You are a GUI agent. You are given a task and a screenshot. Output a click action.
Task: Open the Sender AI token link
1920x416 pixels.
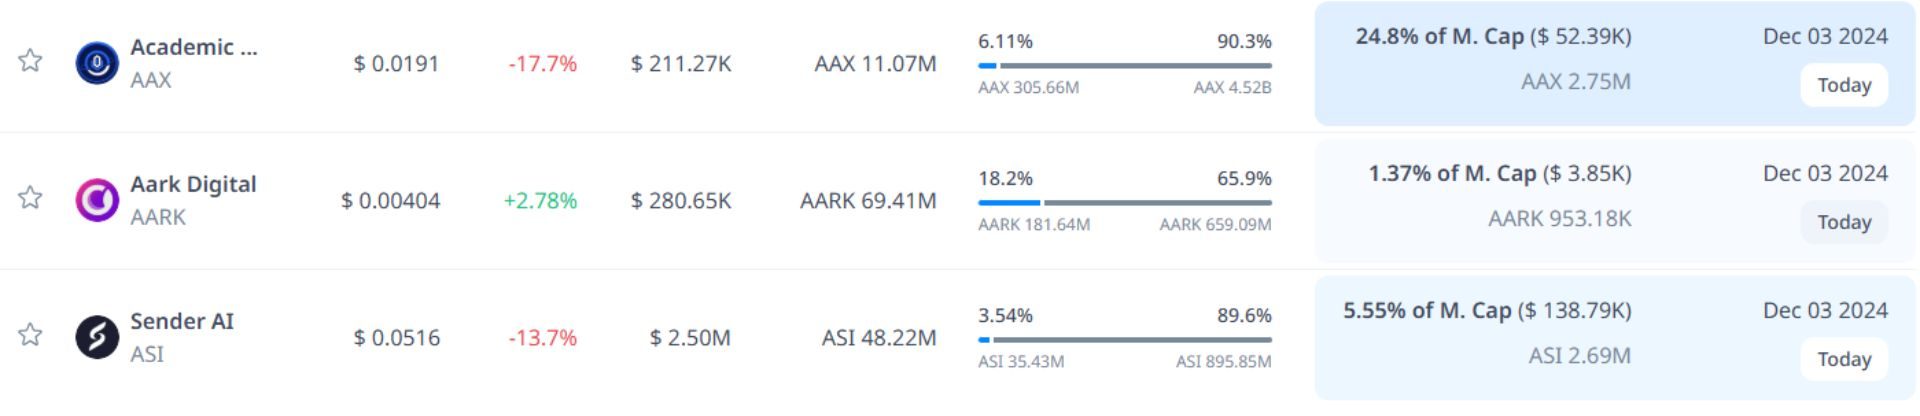(x=181, y=321)
